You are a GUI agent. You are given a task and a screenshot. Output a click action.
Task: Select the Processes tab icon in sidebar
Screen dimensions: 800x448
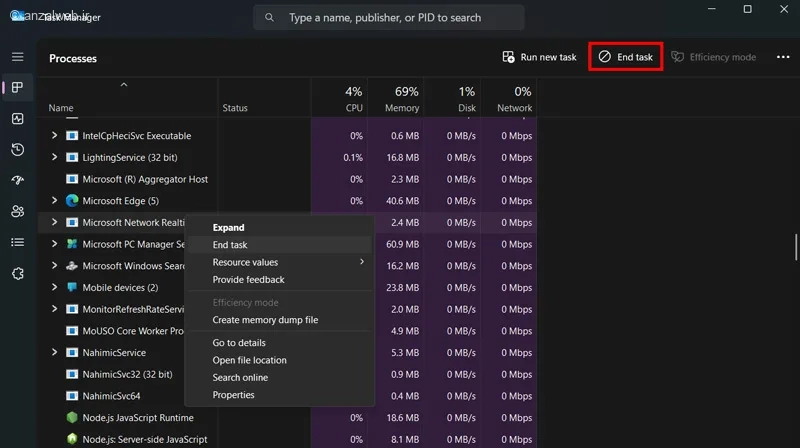pos(17,87)
